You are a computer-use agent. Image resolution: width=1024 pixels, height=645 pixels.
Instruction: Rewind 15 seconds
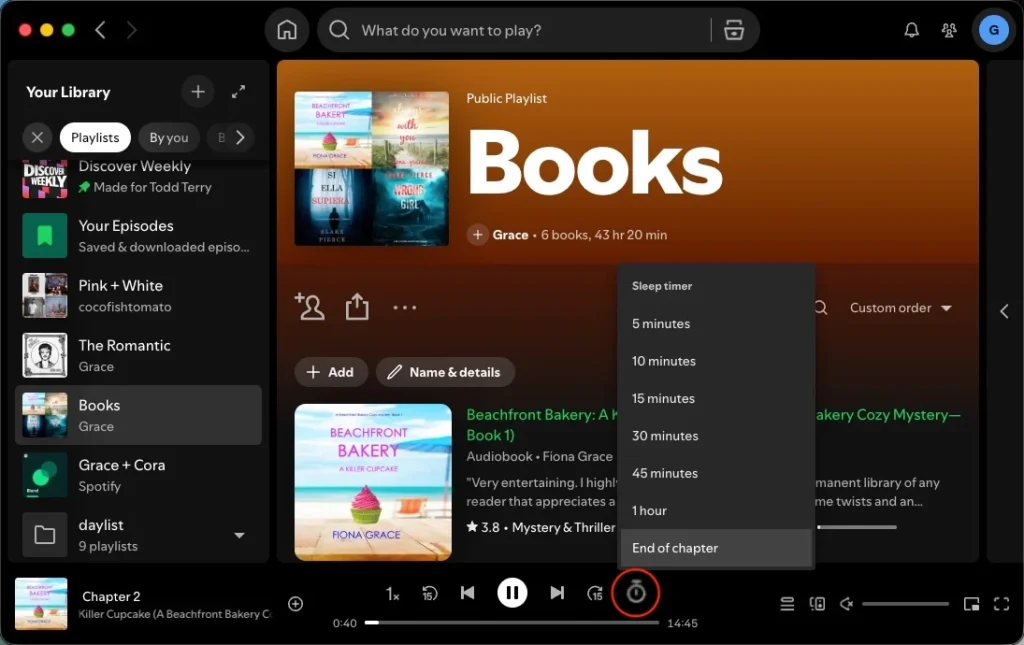(x=429, y=593)
